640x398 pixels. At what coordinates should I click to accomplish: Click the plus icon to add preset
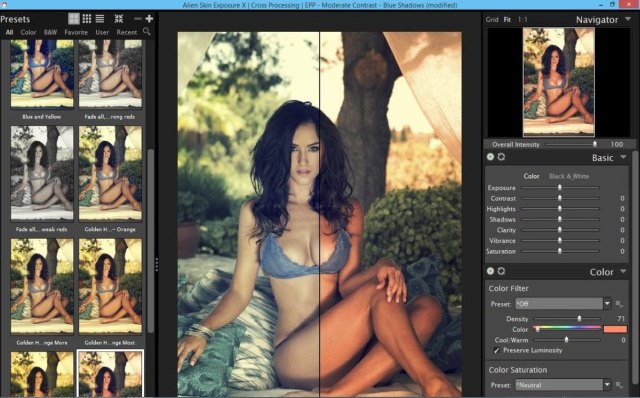click(149, 19)
